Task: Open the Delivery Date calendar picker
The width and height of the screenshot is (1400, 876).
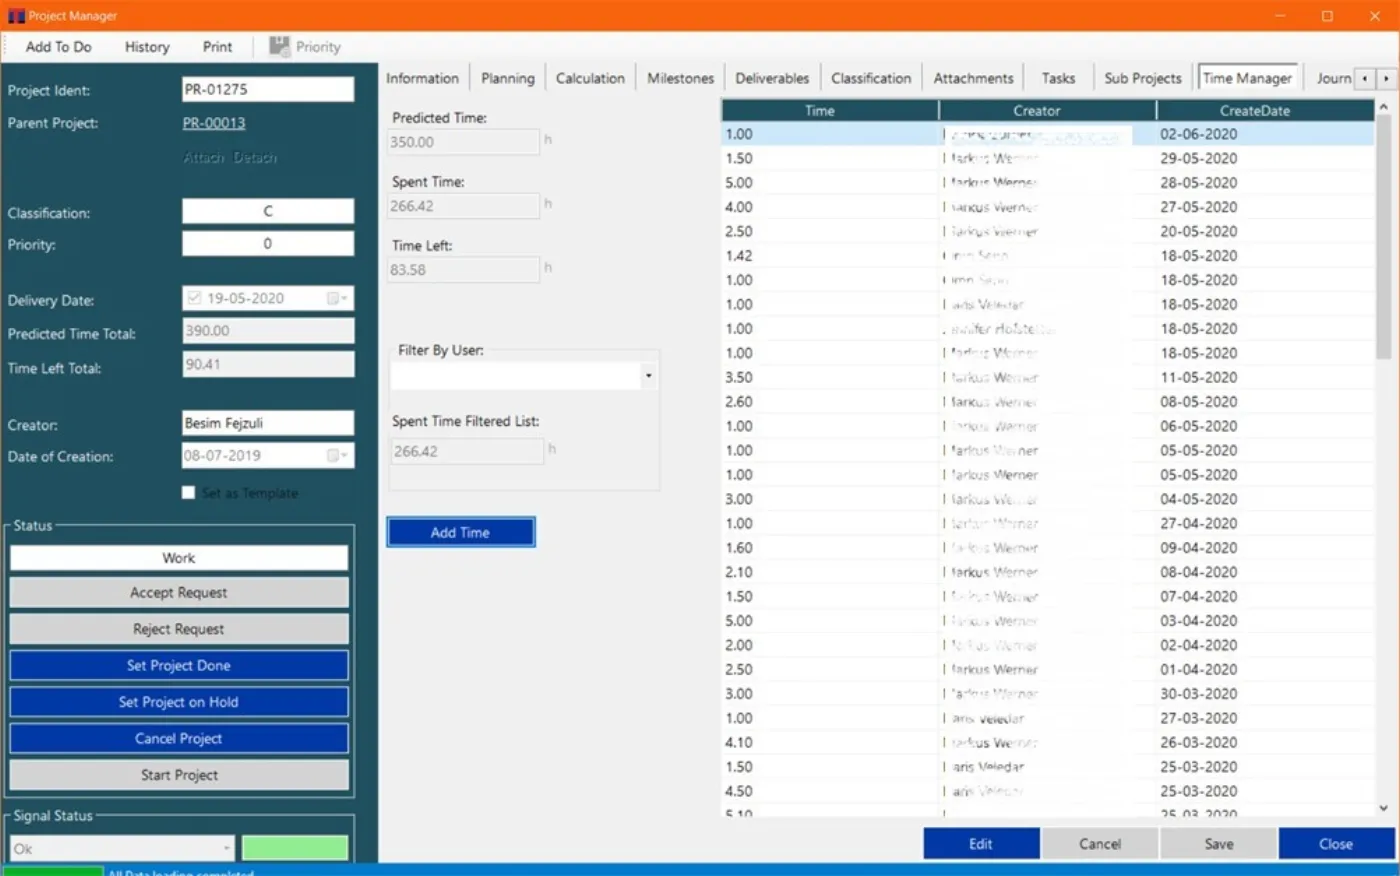Action: pyautogui.click(x=337, y=298)
